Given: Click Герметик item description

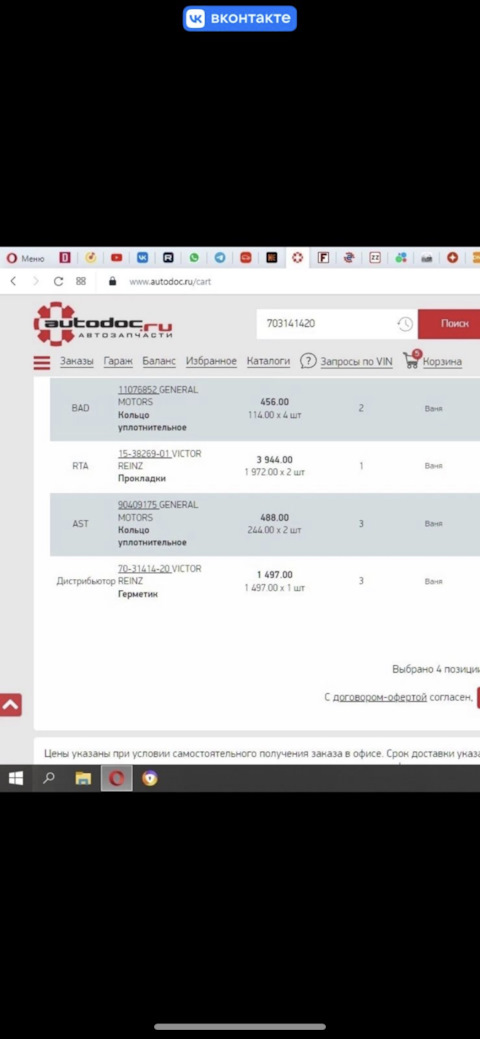Looking at the screenshot, I should pyautogui.click(x=138, y=594).
